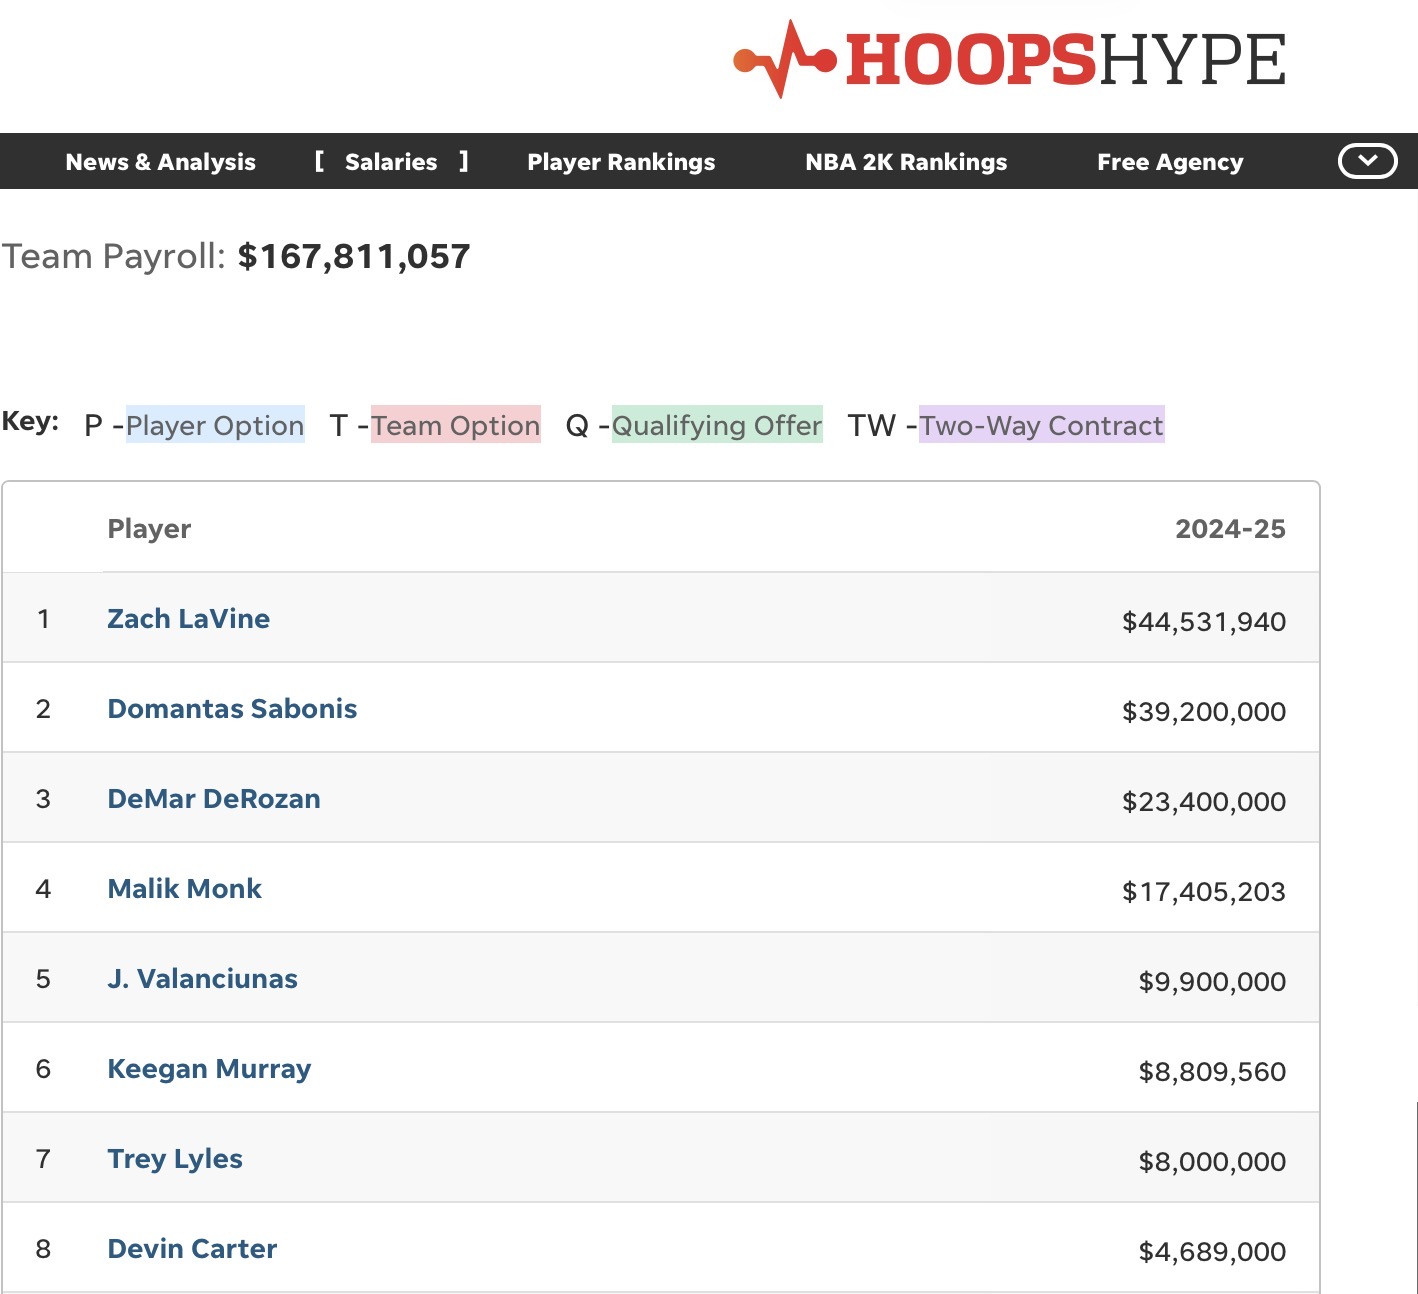Sort by the 2024-25 column header
Viewport: 1418px width, 1294px height.
[1230, 529]
